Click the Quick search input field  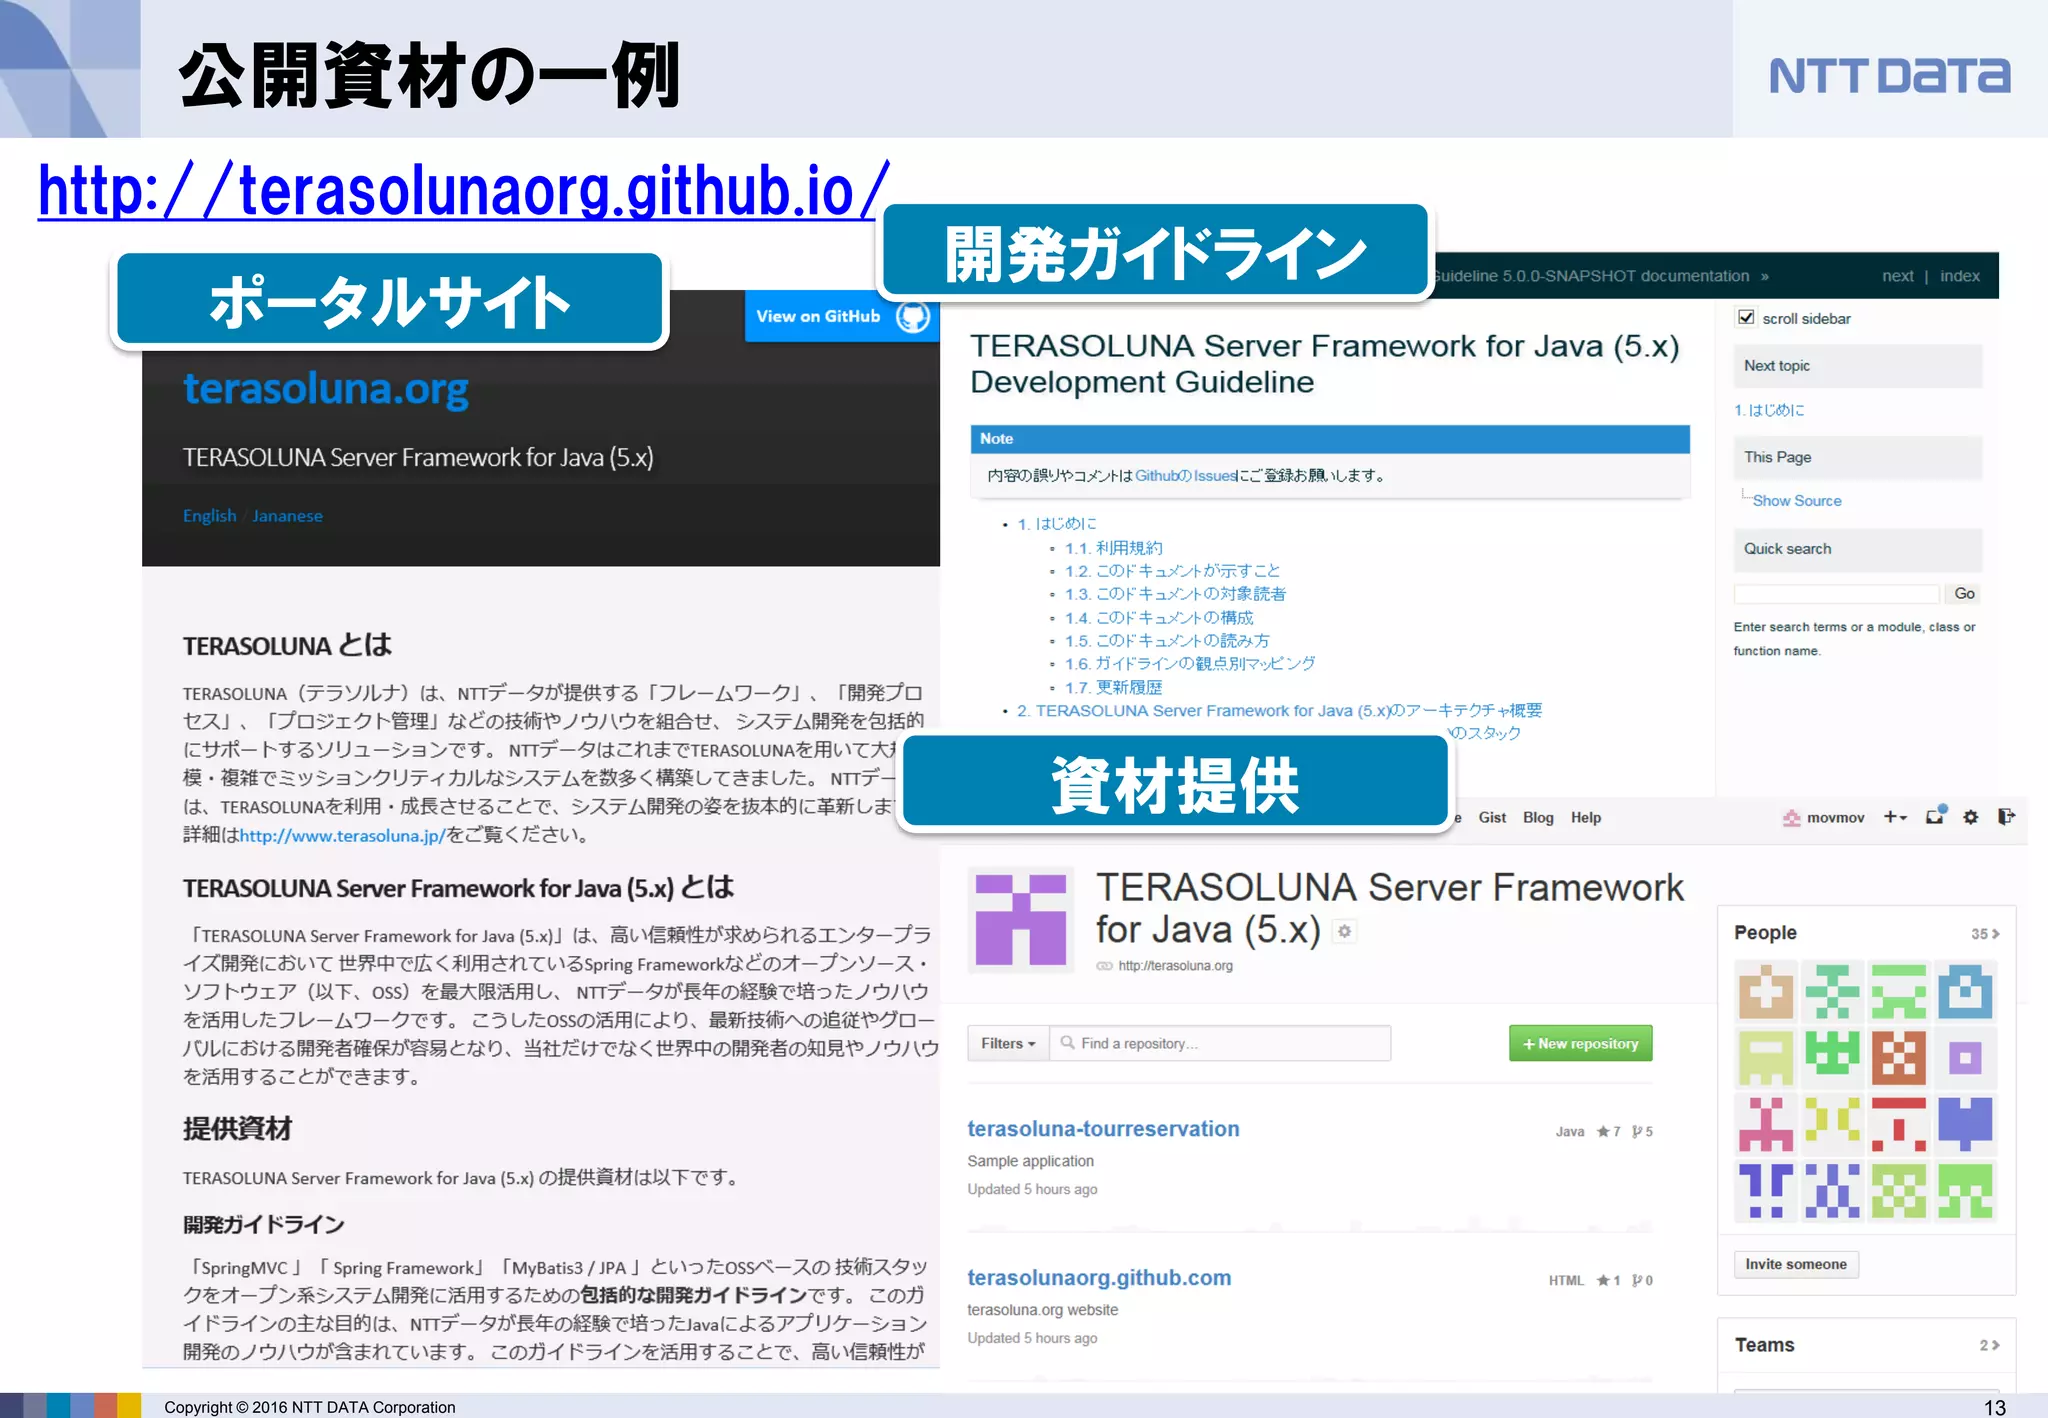[1836, 594]
